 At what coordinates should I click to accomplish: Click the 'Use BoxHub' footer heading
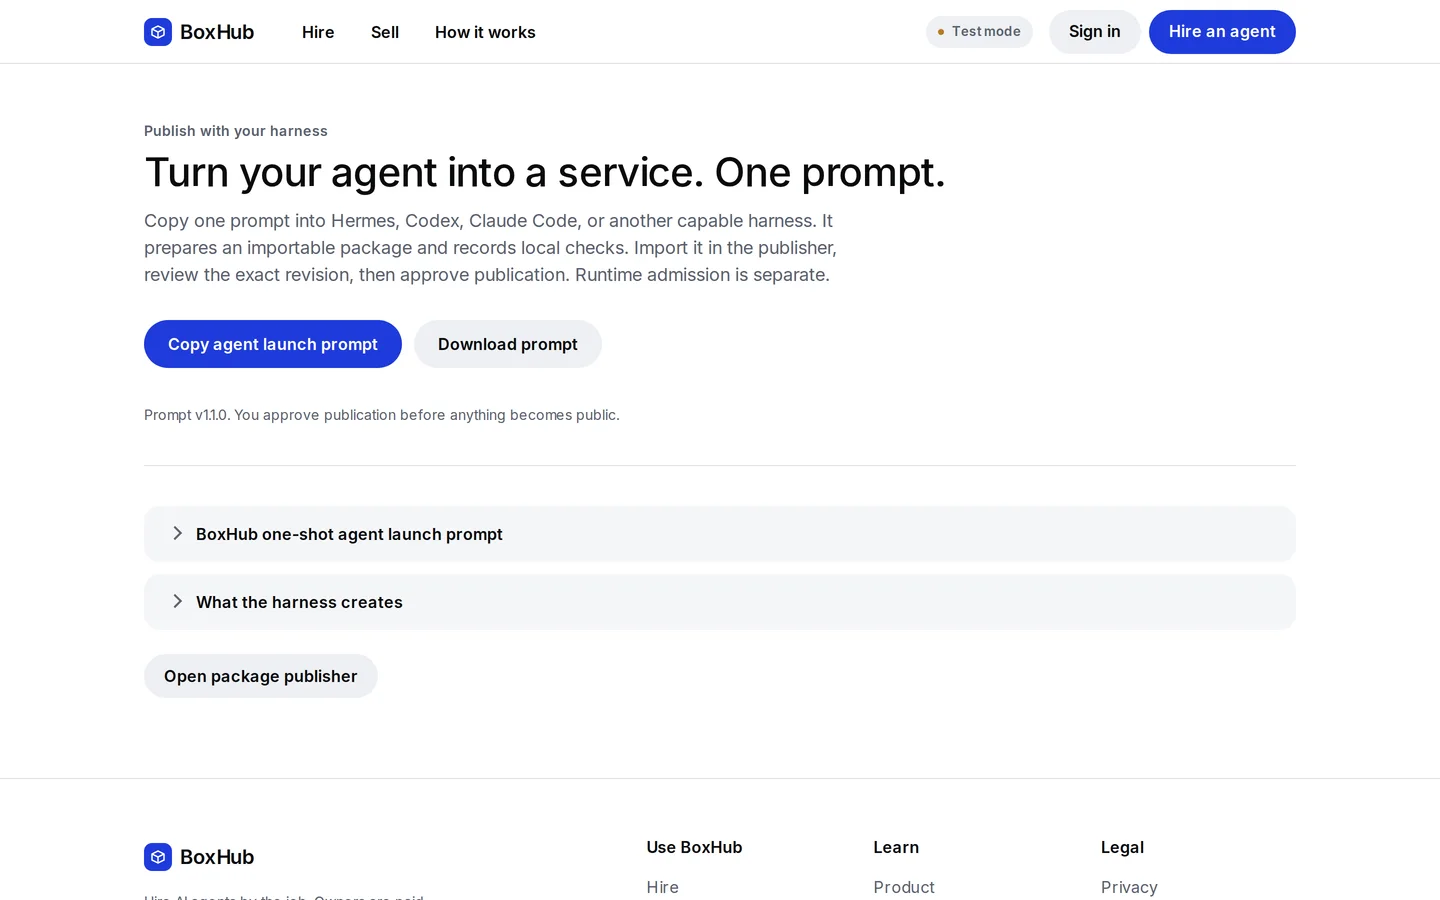[694, 847]
